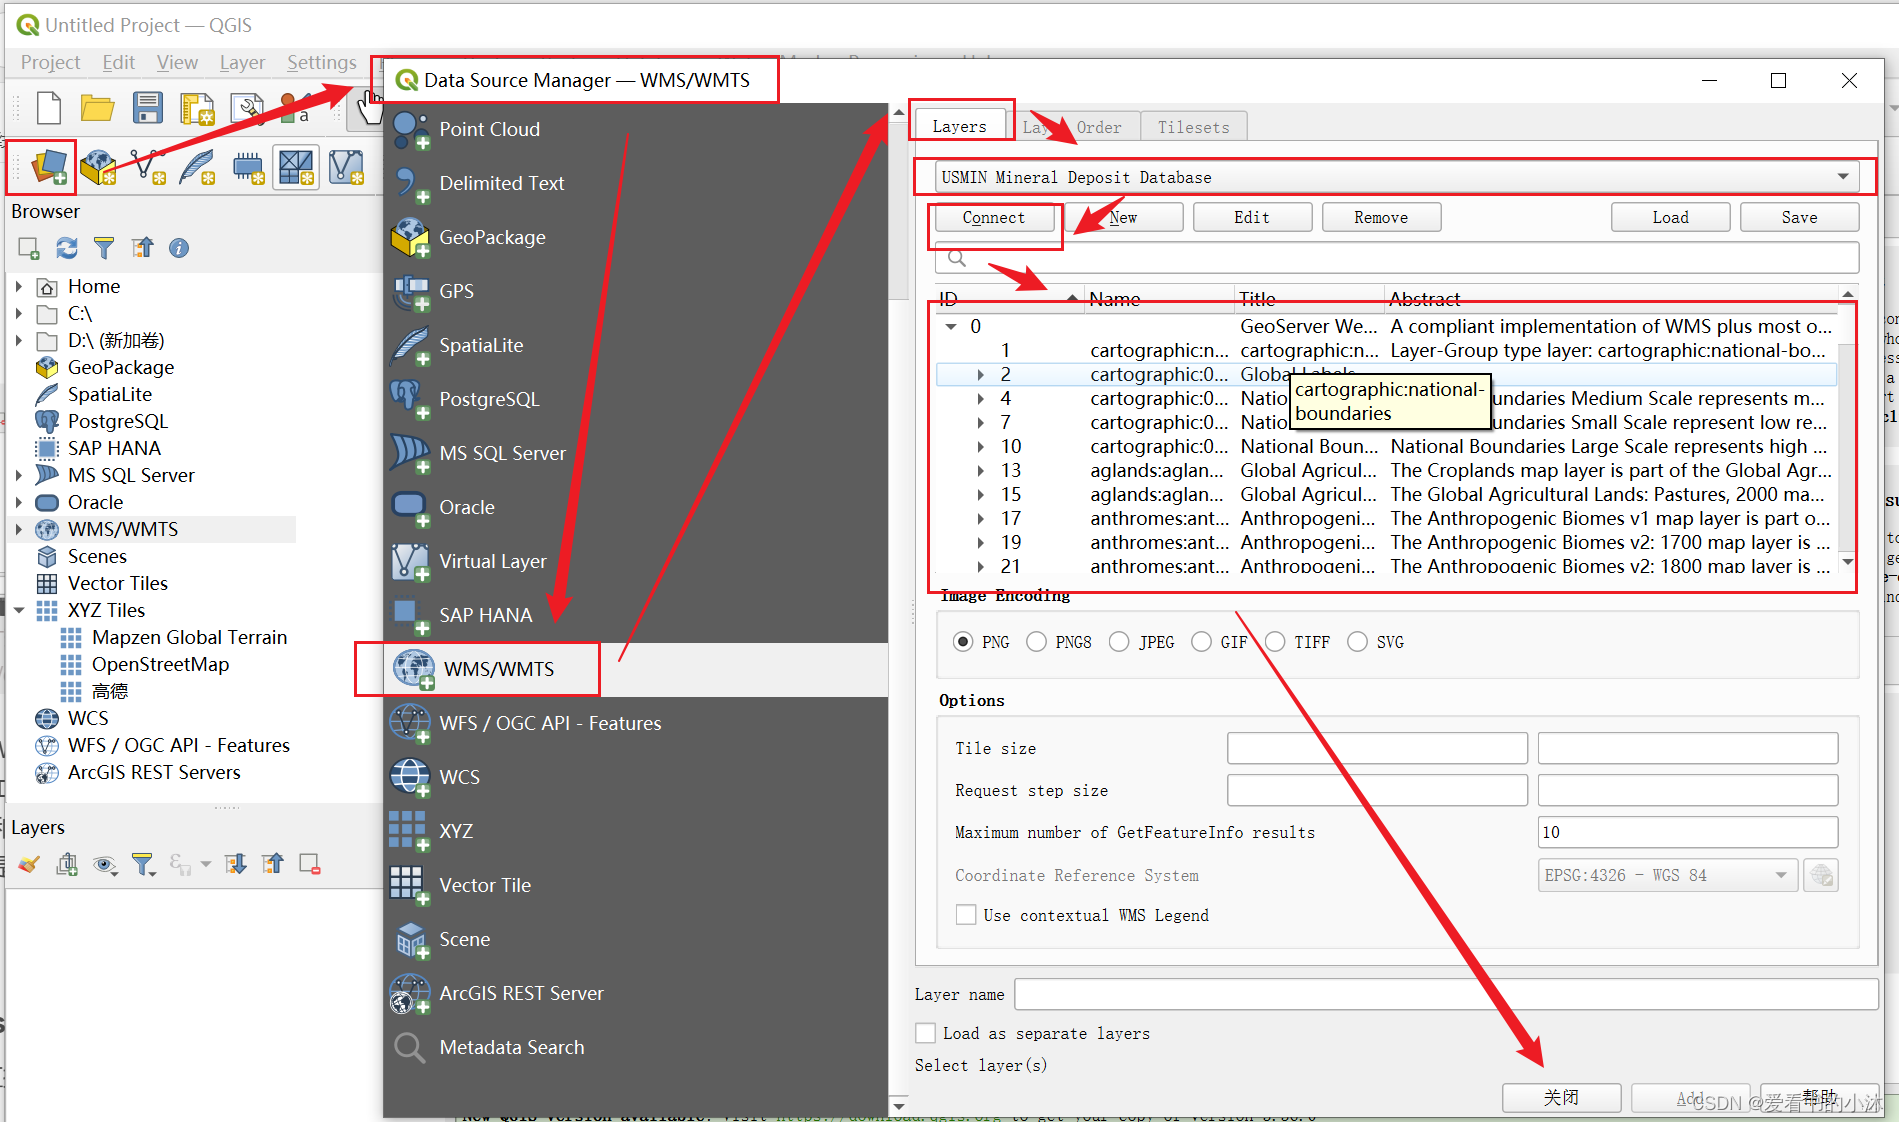Enable Use contextual WMS Legend
This screenshot has width=1899, height=1122.
966,915
